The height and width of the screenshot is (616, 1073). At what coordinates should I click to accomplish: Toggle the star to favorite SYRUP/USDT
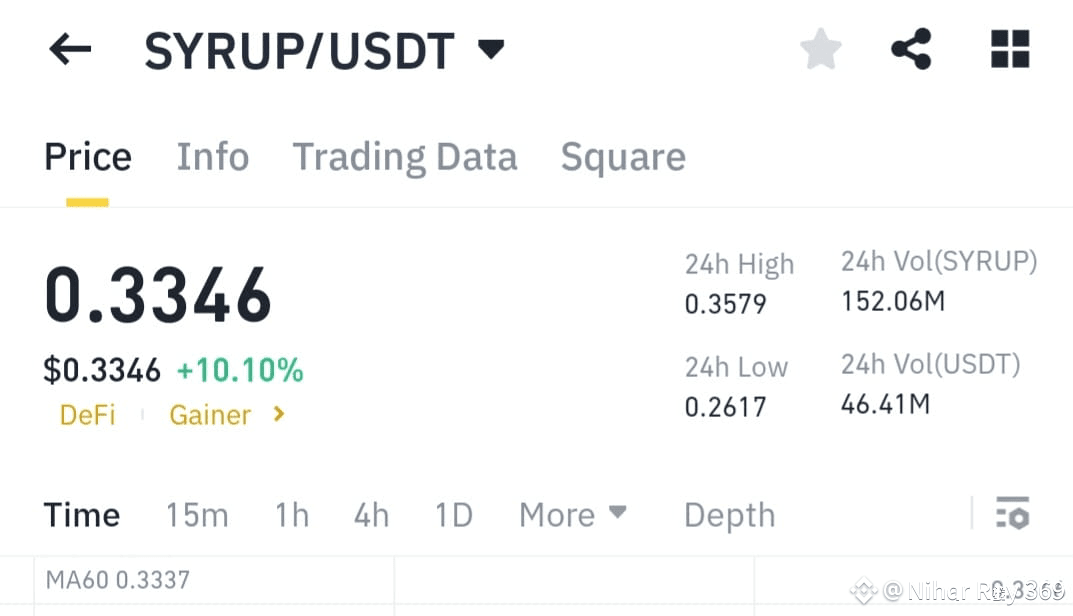click(820, 47)
